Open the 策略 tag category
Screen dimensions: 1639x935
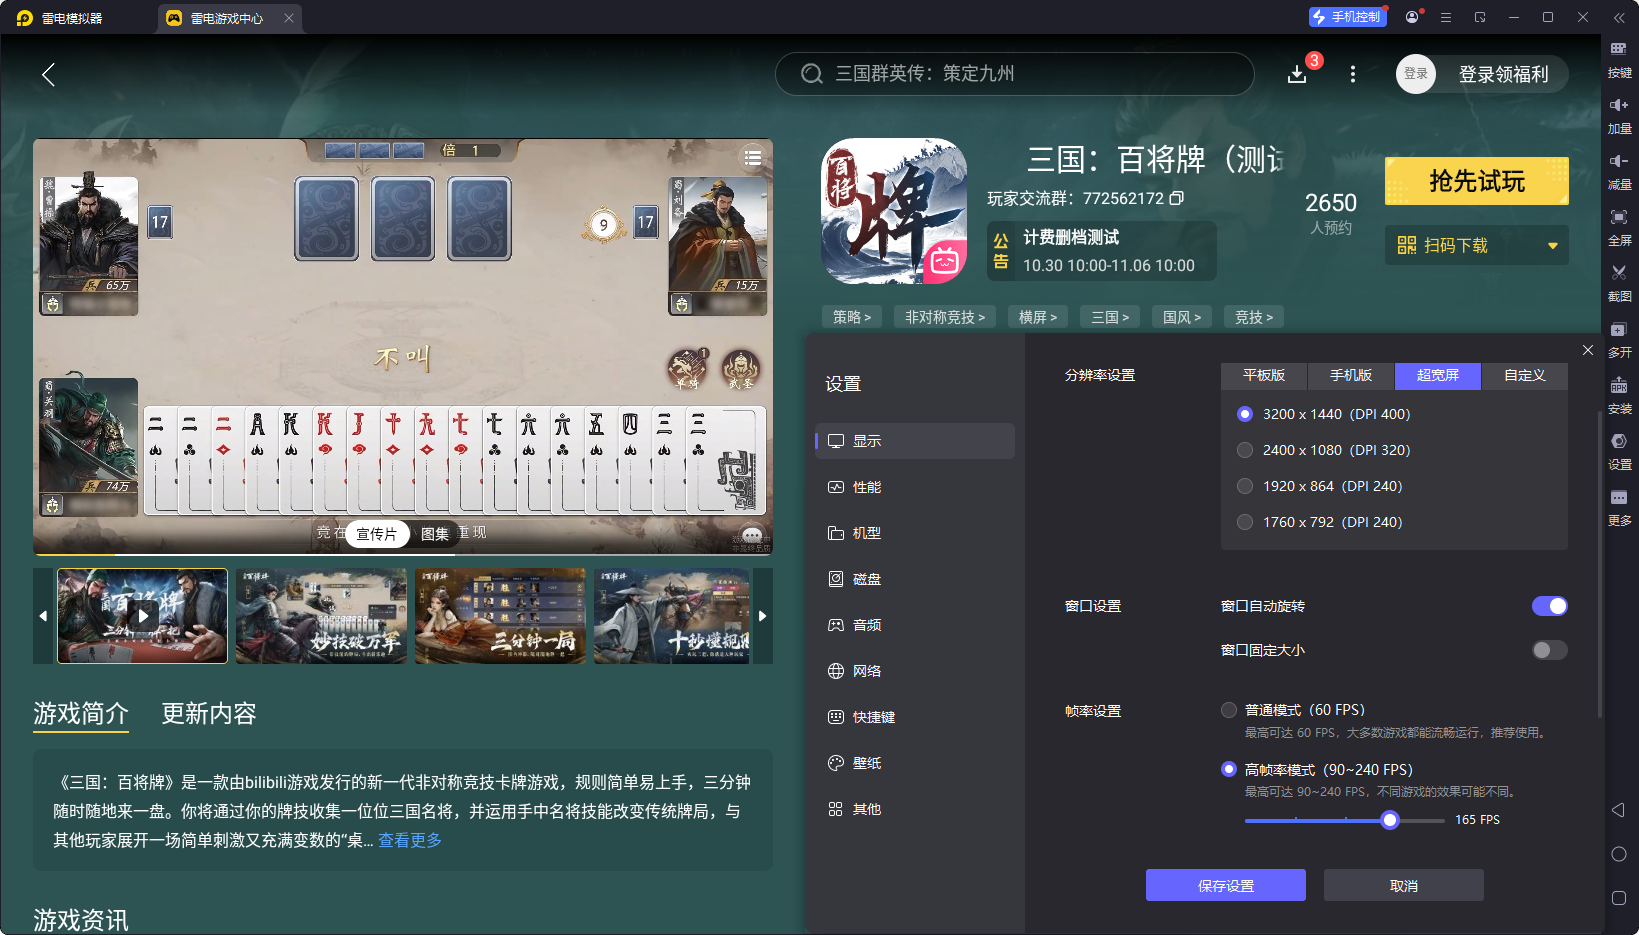[x=852, y=317]
